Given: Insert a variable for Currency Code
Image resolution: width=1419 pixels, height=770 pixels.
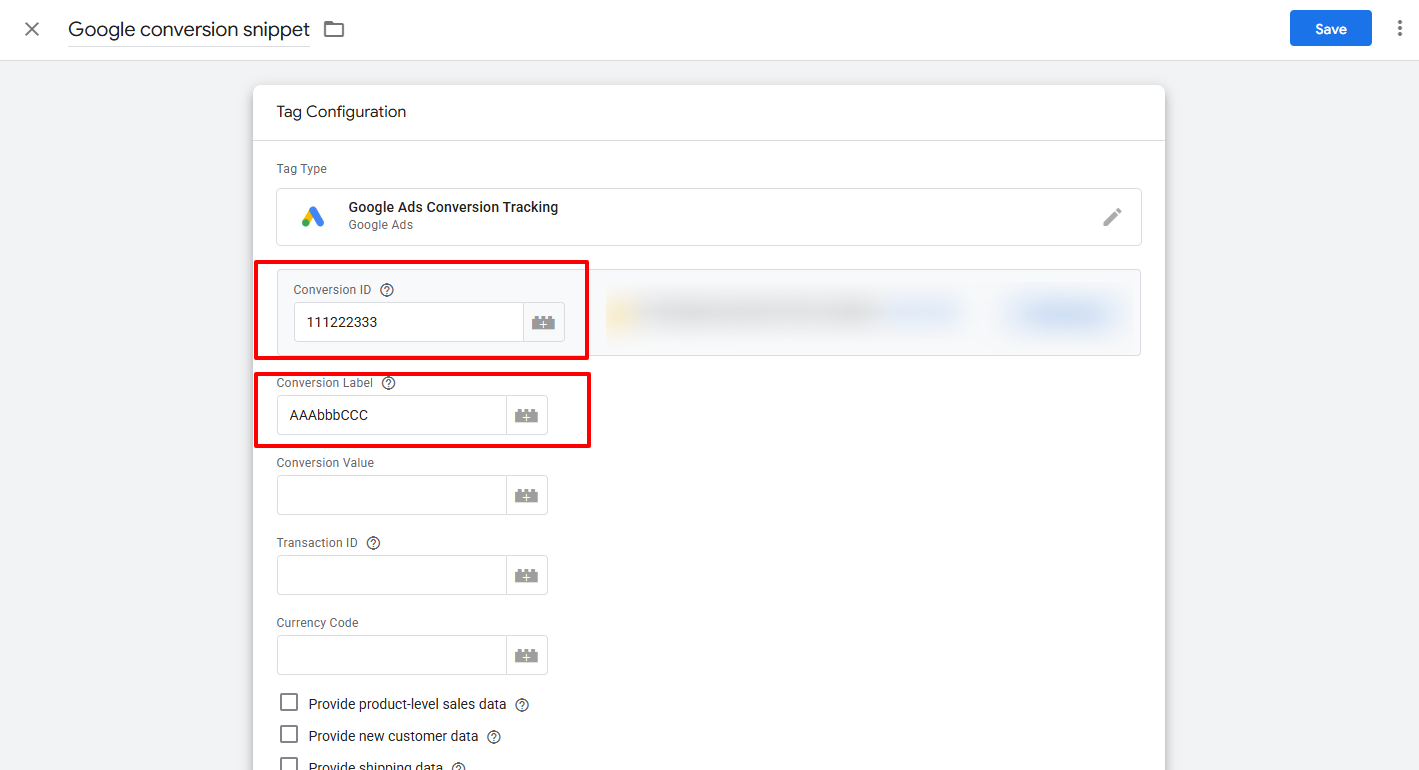Looking at the screenshot, I should coord(527,655).
